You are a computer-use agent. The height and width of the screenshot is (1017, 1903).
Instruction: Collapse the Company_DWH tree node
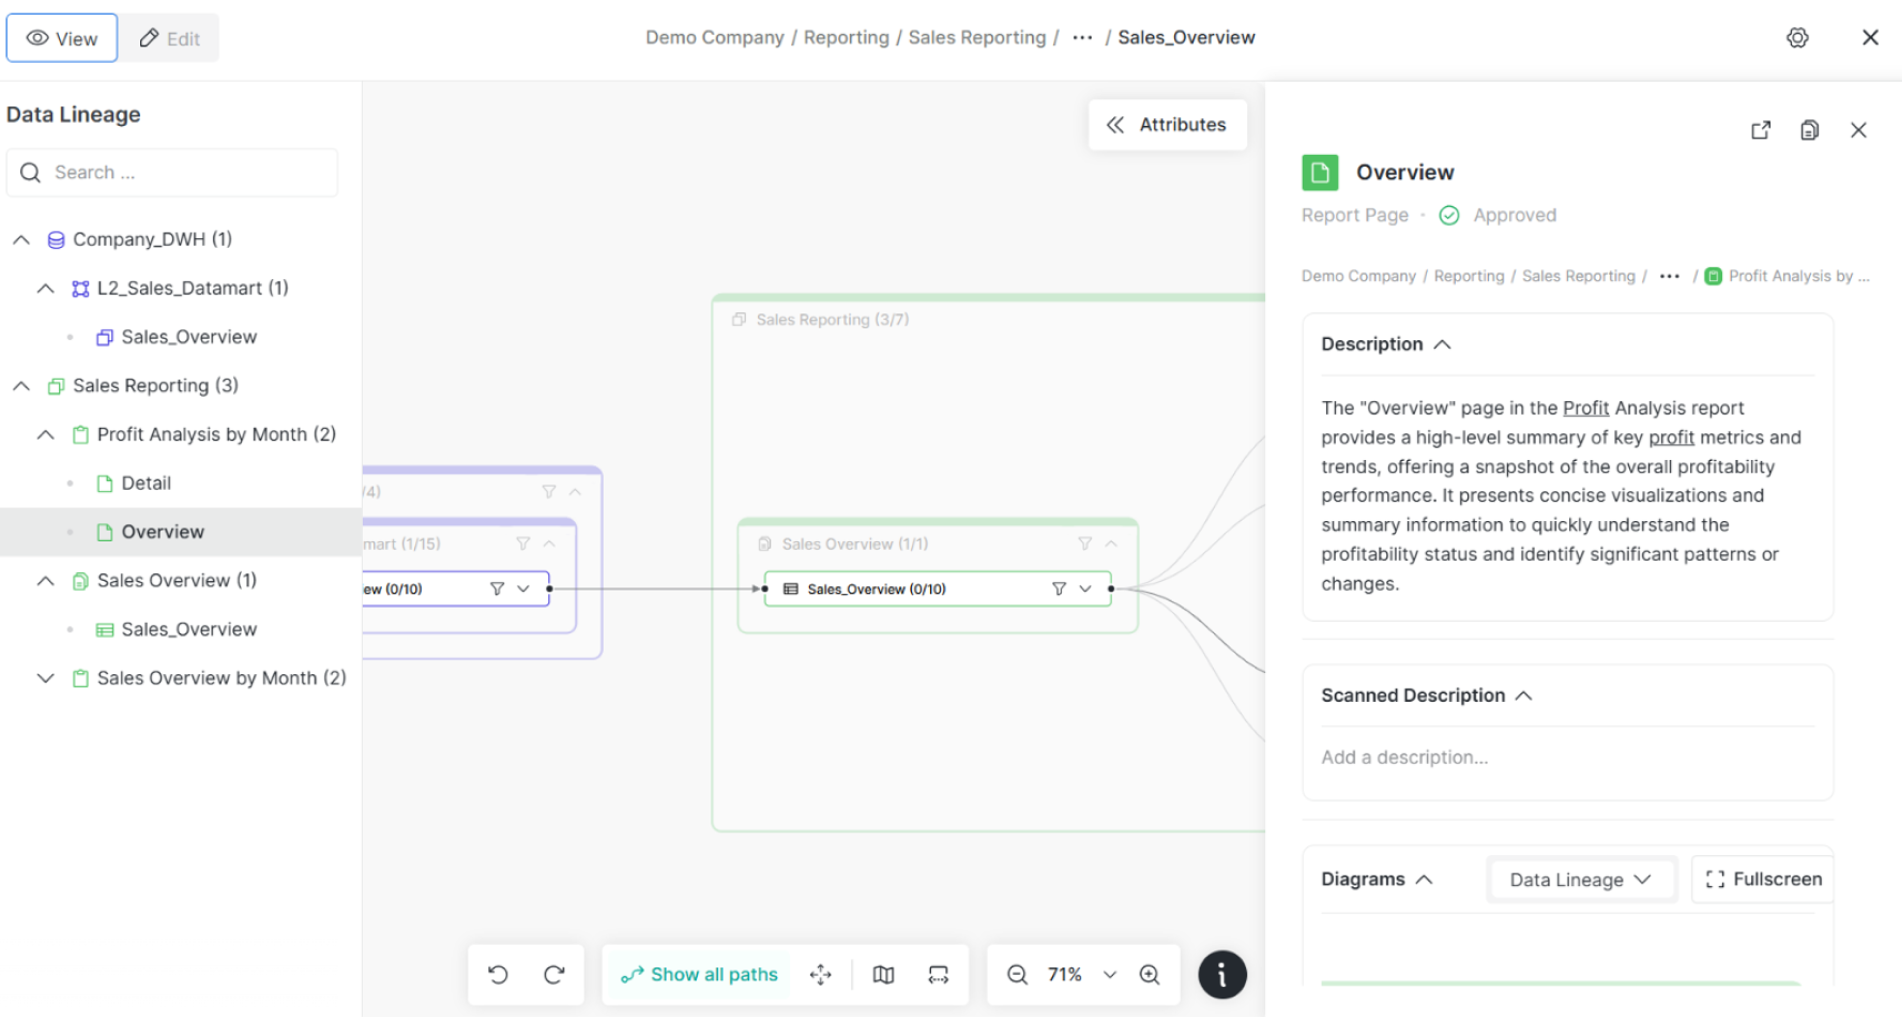tap(21, 240)
